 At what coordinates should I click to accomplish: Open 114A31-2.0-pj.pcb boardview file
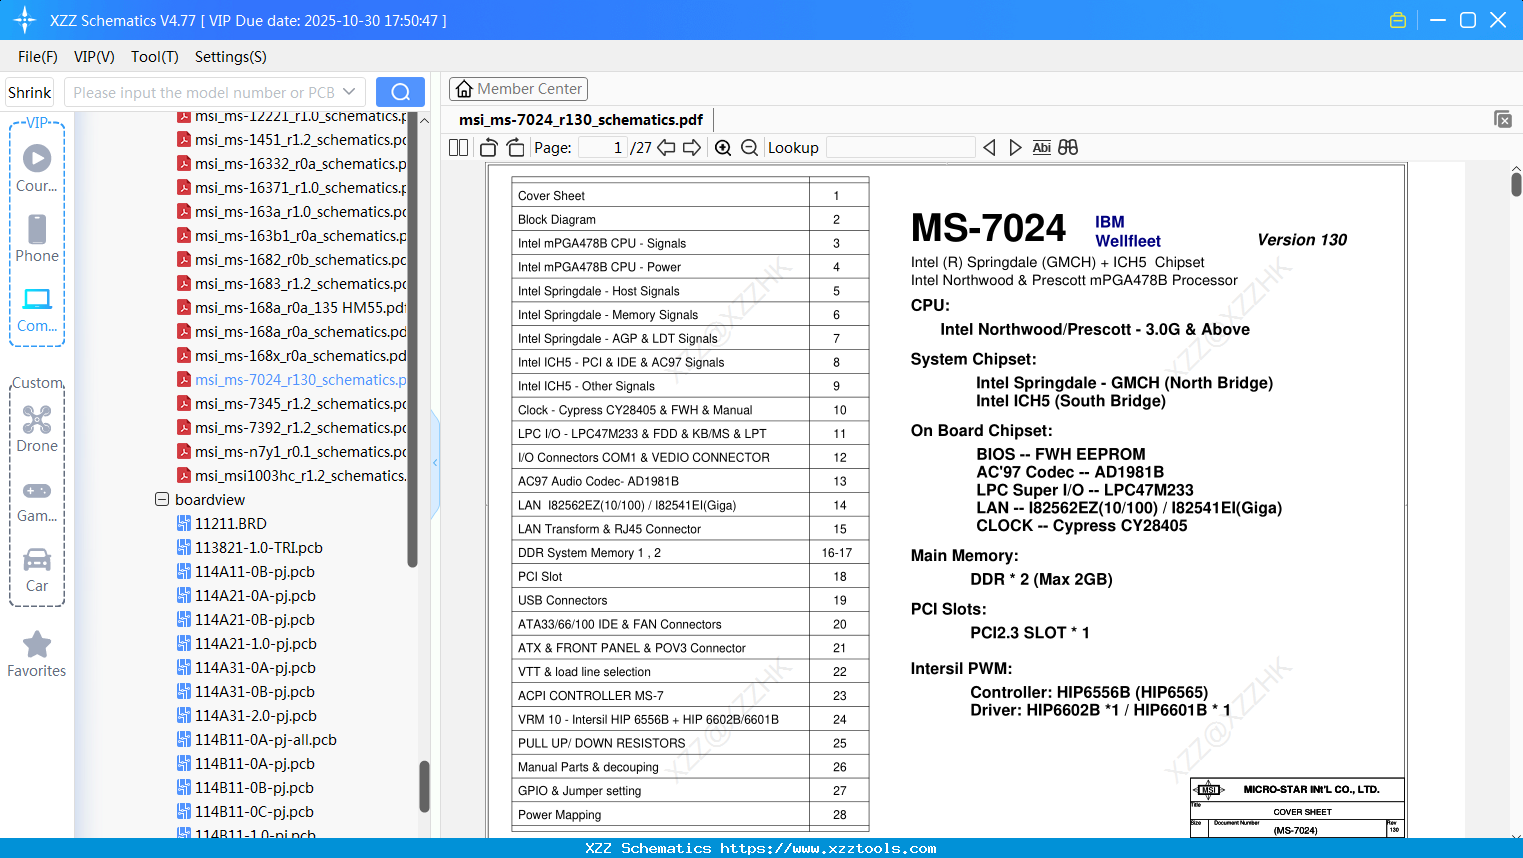247,716
